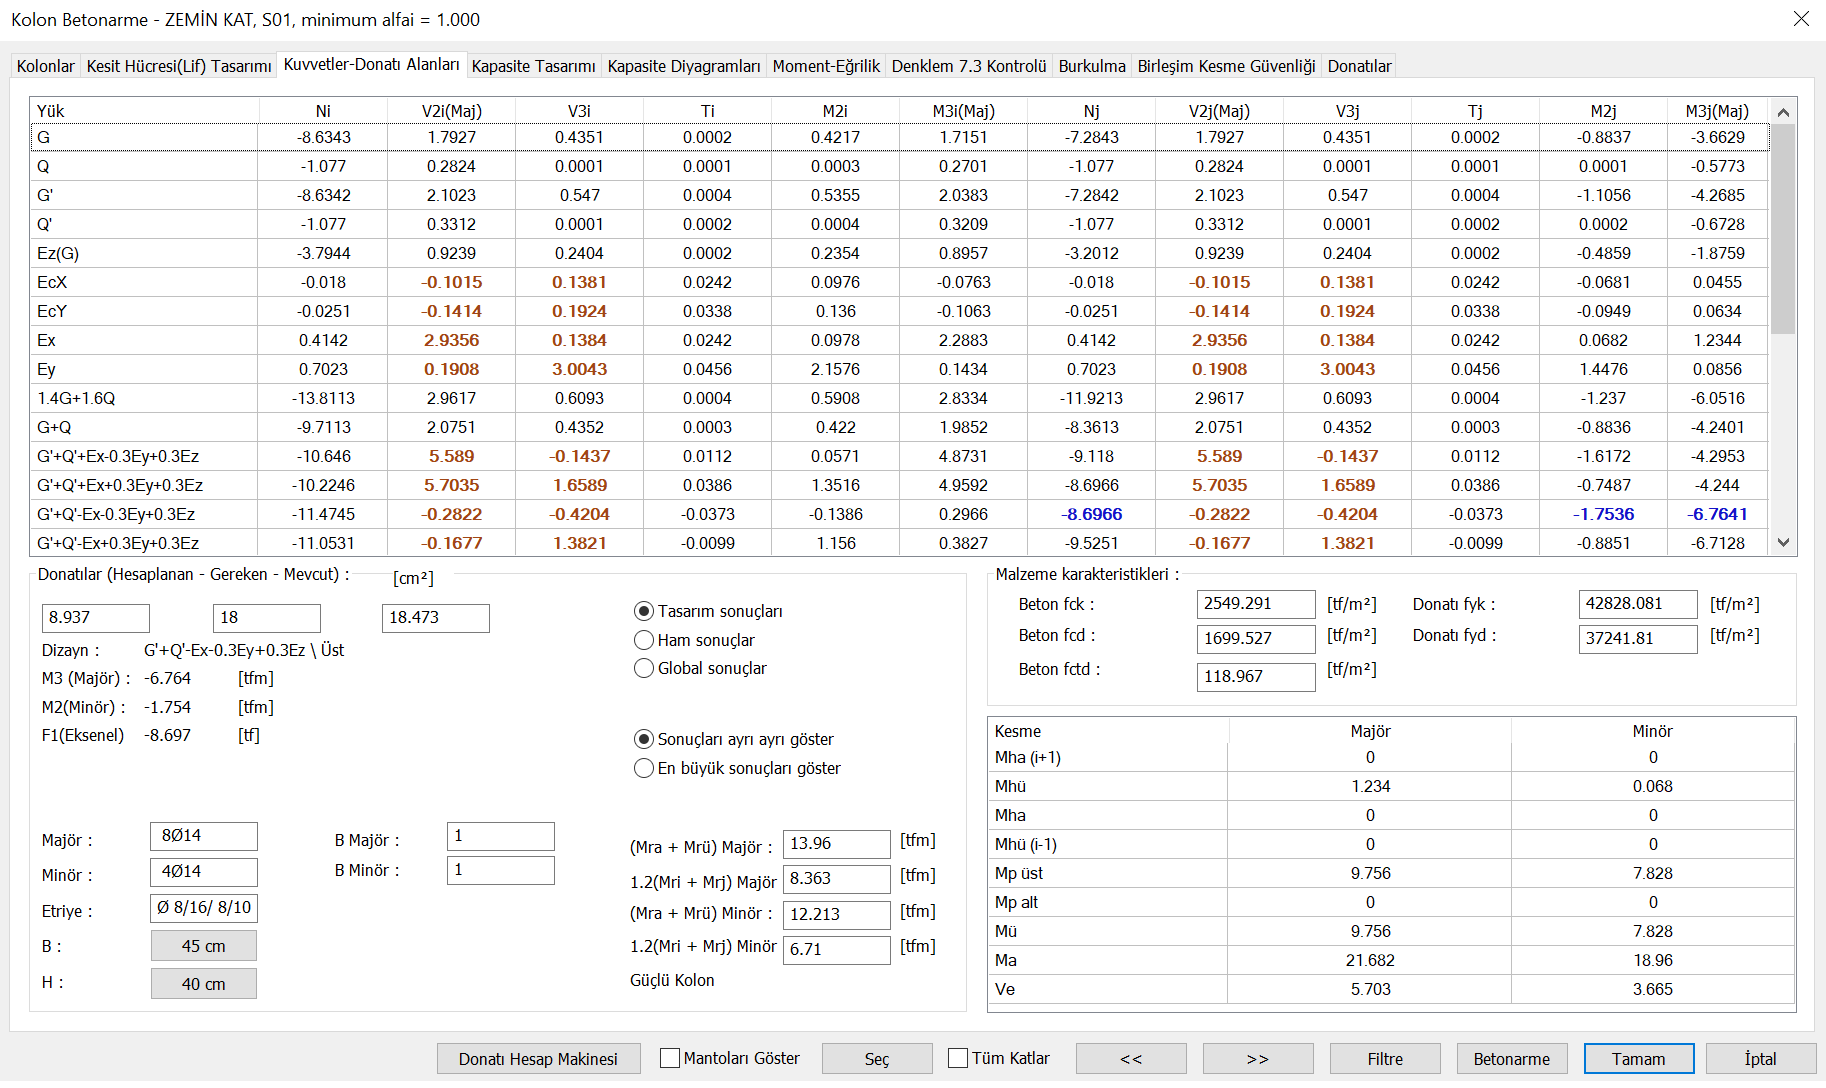Open the Burkulma tab
The image size is (1826, 1088).
[x=1091, y=66]
